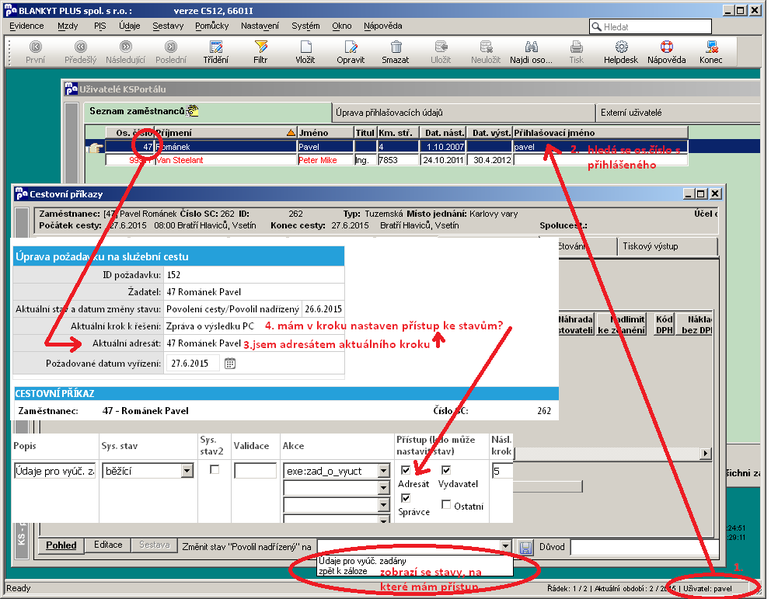
Task: Save state change with the diskette icon
Action: [x=525, y=547]
